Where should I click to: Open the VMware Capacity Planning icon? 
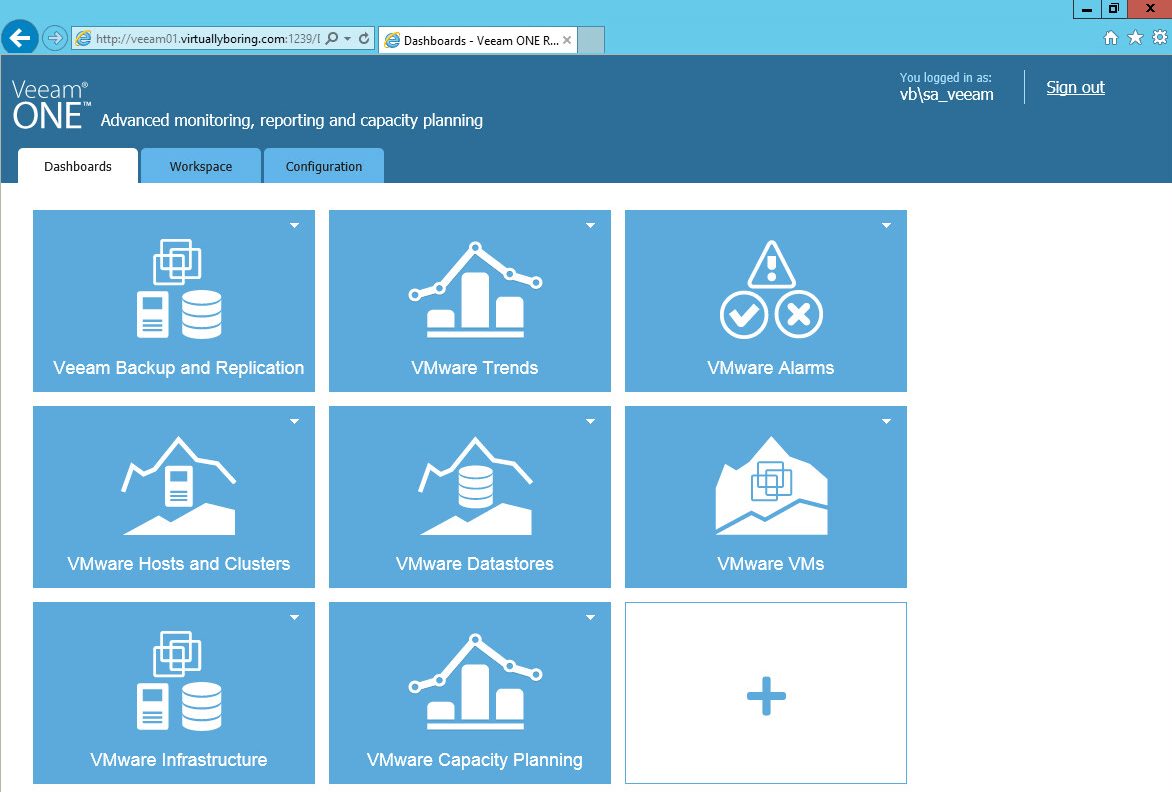click(474, 681)
